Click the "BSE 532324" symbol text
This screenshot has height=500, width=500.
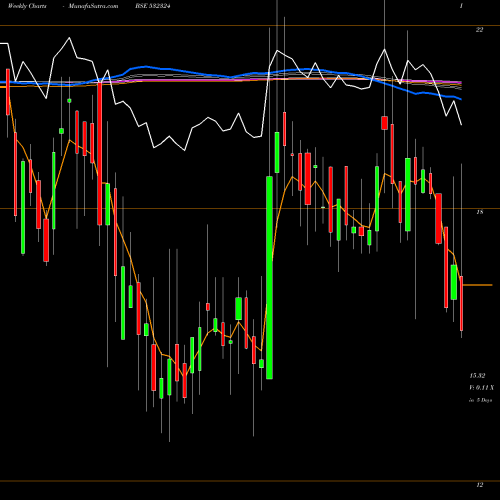pos(153,6)
